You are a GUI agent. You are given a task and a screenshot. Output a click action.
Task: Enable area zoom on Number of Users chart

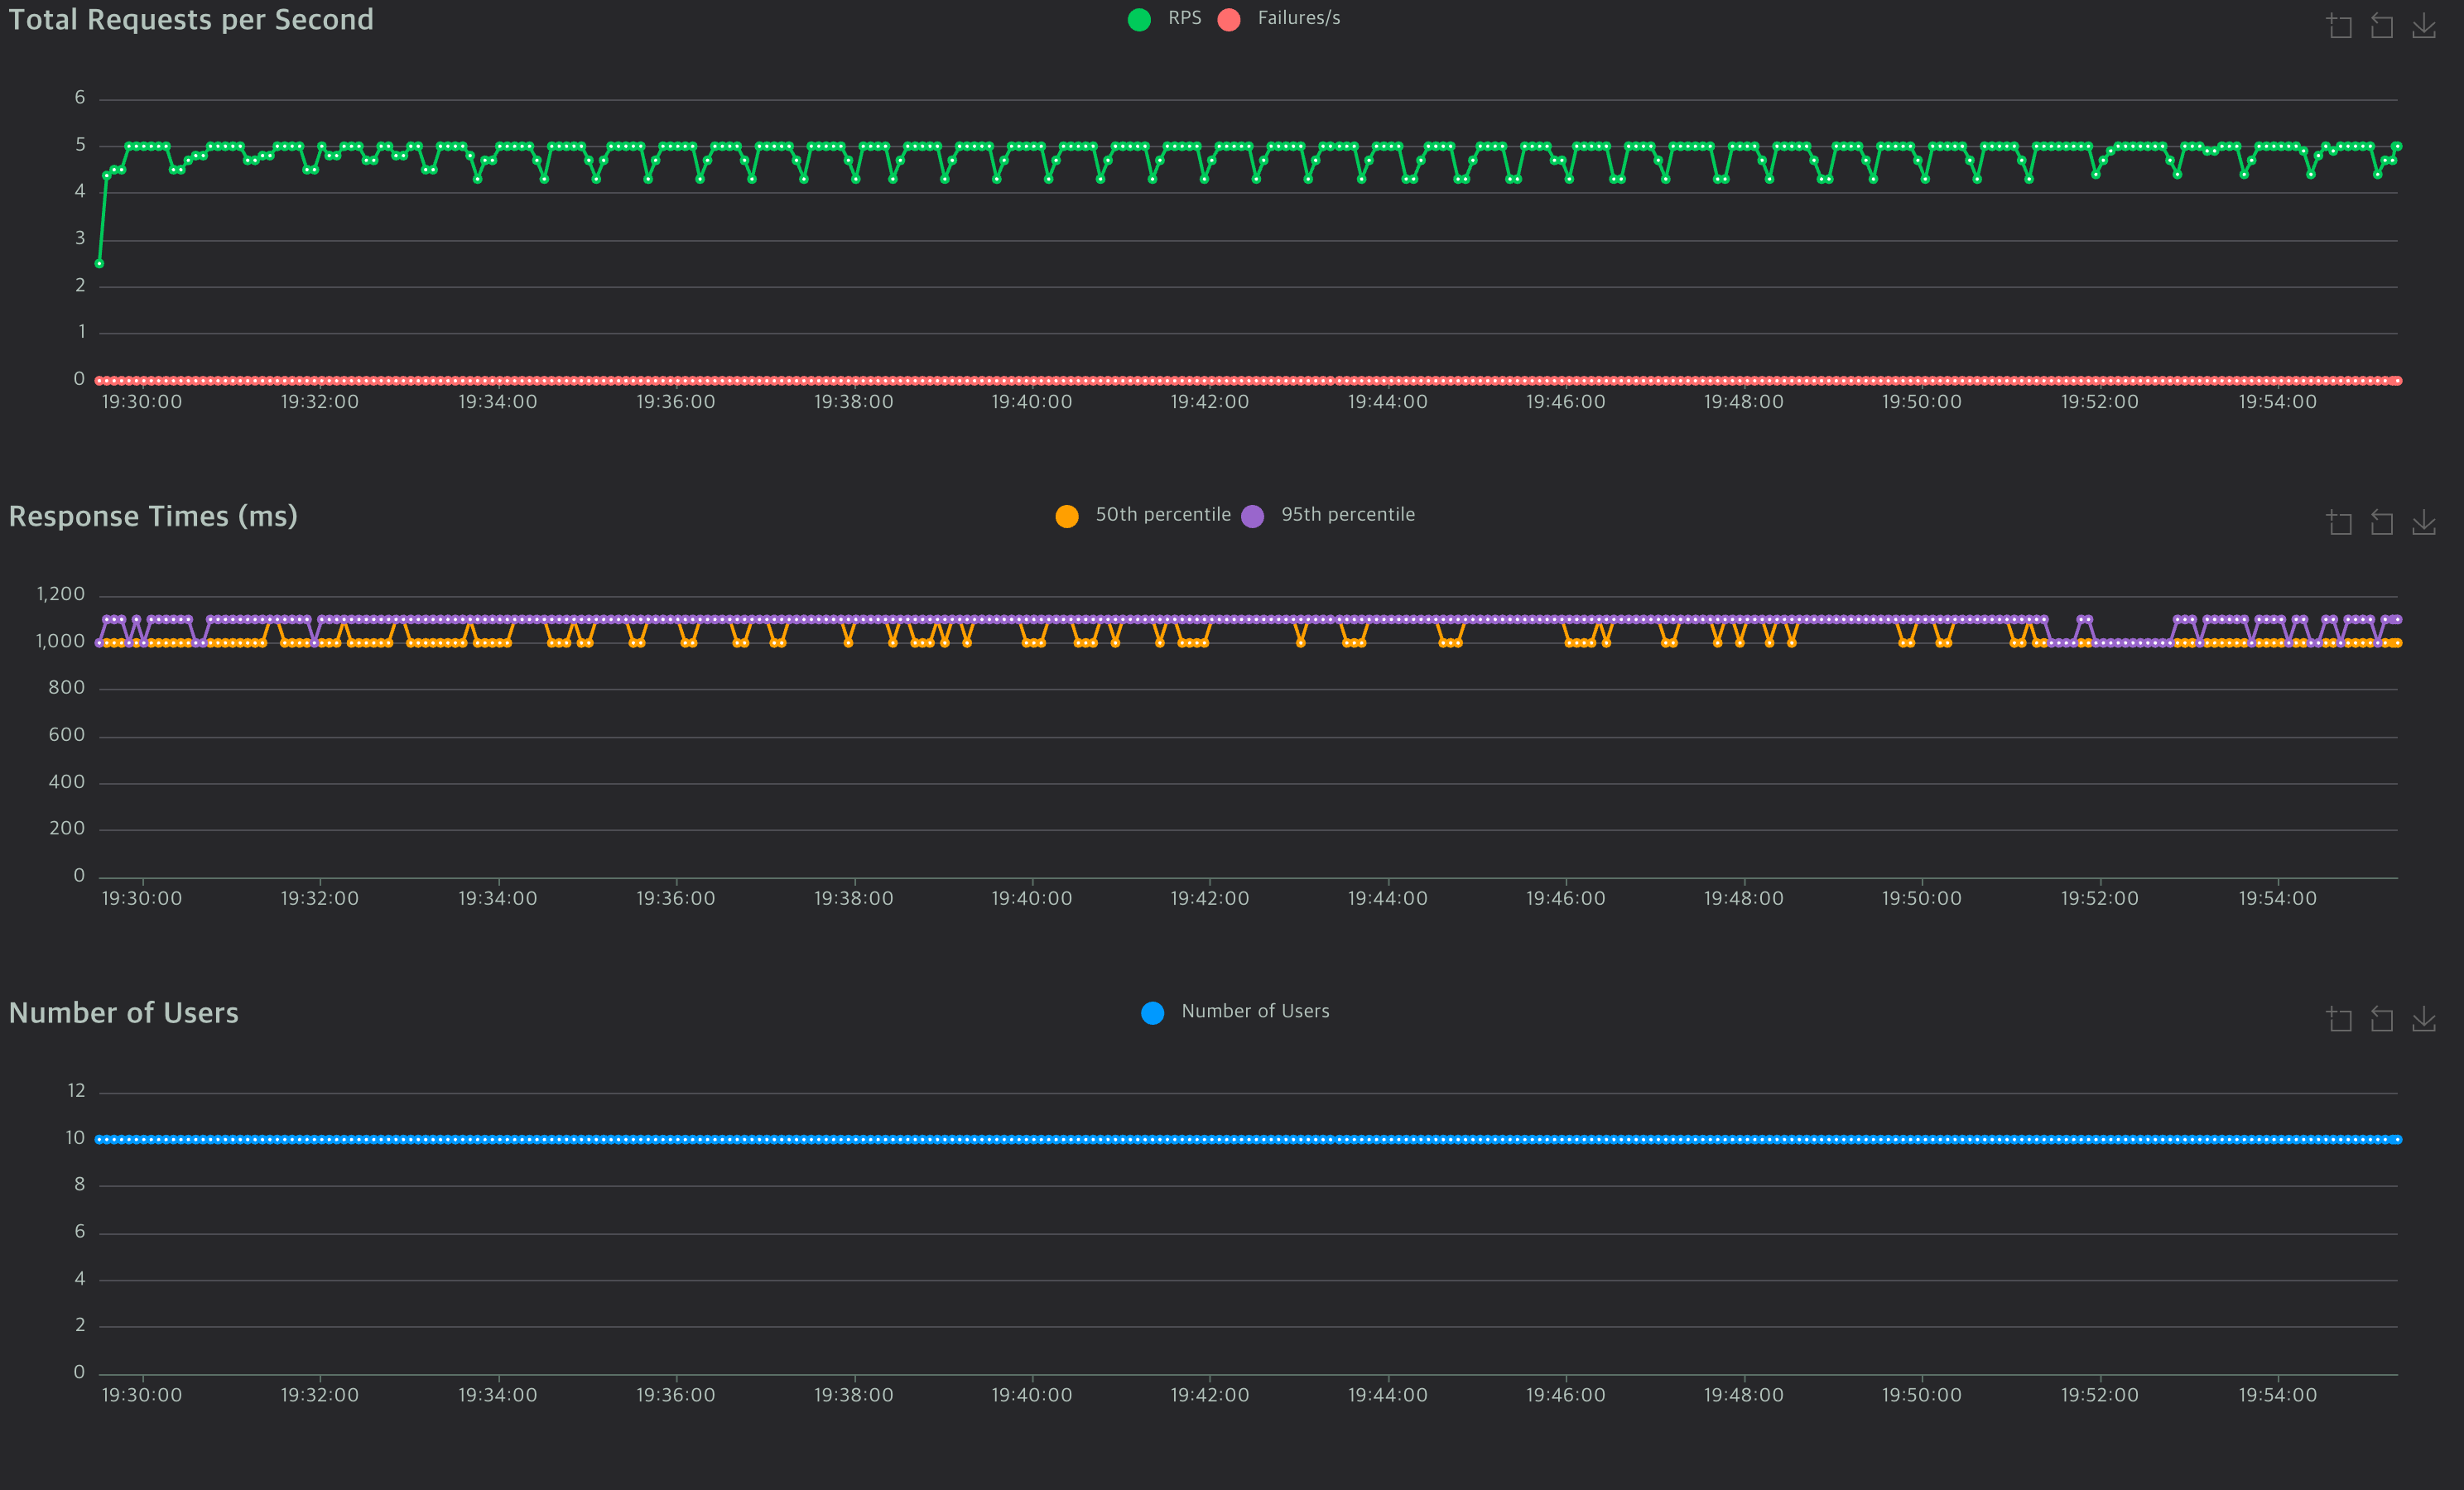coord(2339,1019)
